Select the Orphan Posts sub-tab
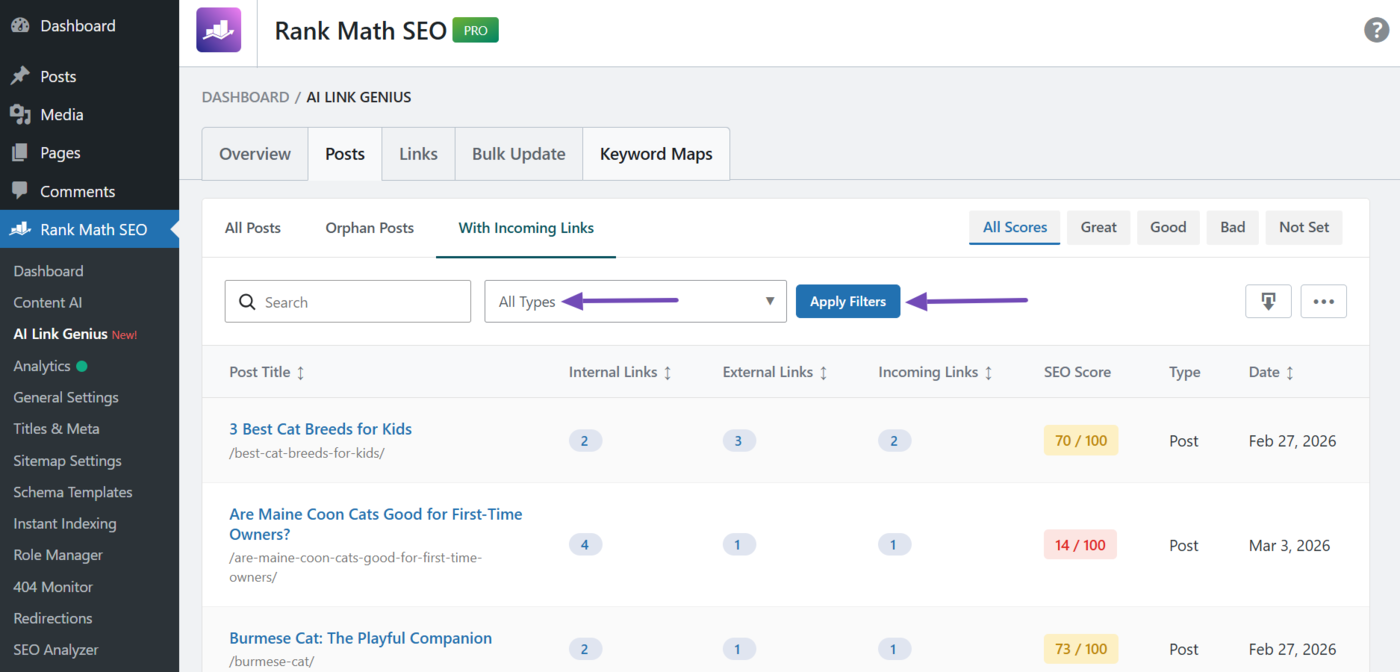Screen dimensions: 1400x672 [370, 228]
